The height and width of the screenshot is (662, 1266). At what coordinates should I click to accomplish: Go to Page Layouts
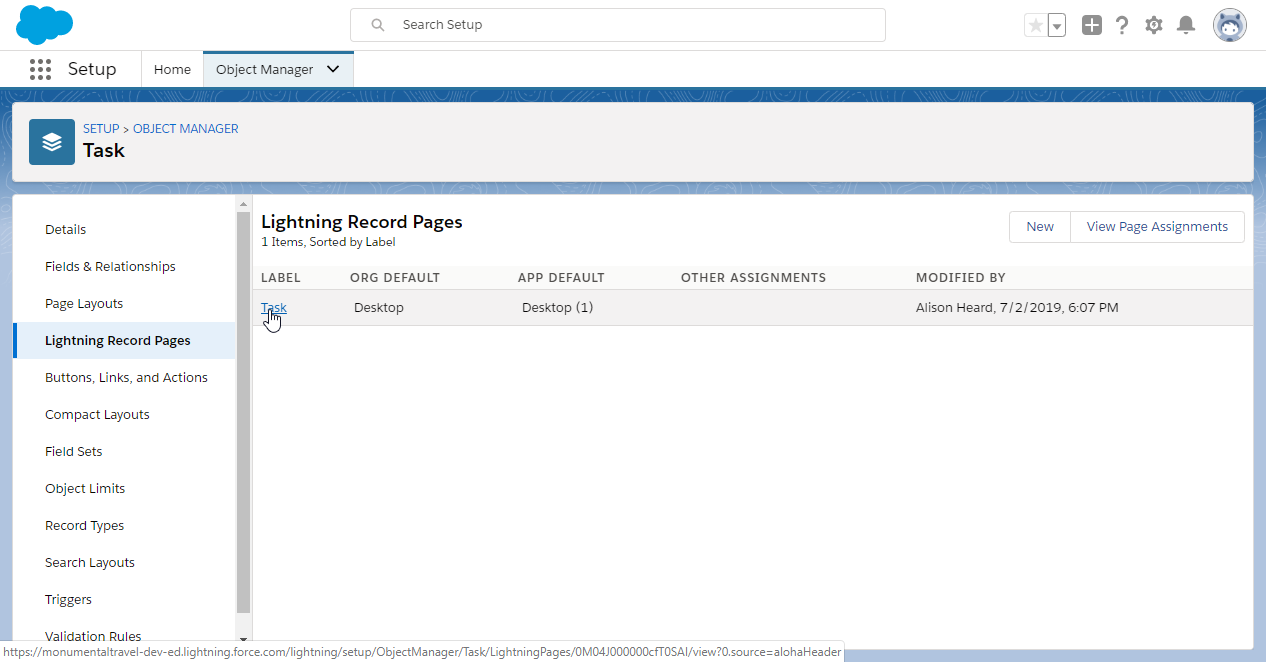84,304
